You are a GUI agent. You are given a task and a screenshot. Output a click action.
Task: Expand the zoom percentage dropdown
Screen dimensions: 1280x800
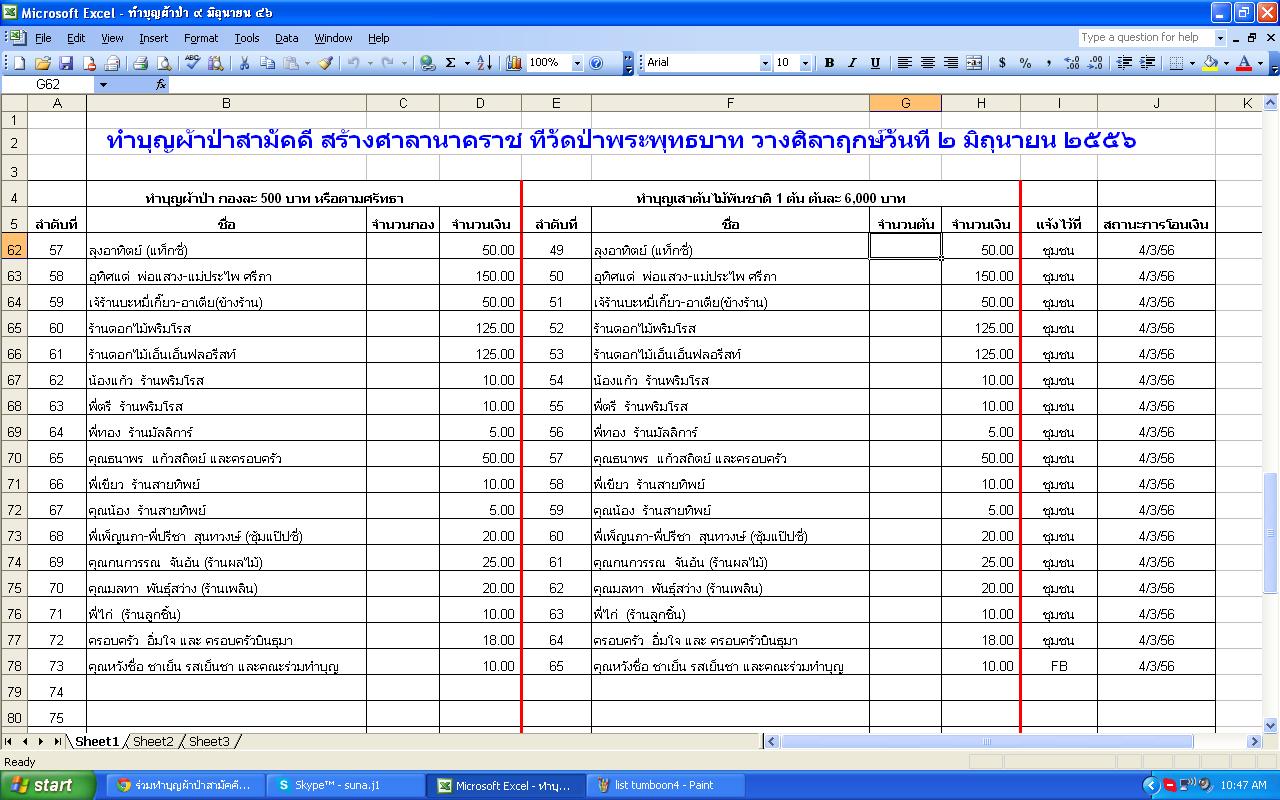(x=577, y=63)
